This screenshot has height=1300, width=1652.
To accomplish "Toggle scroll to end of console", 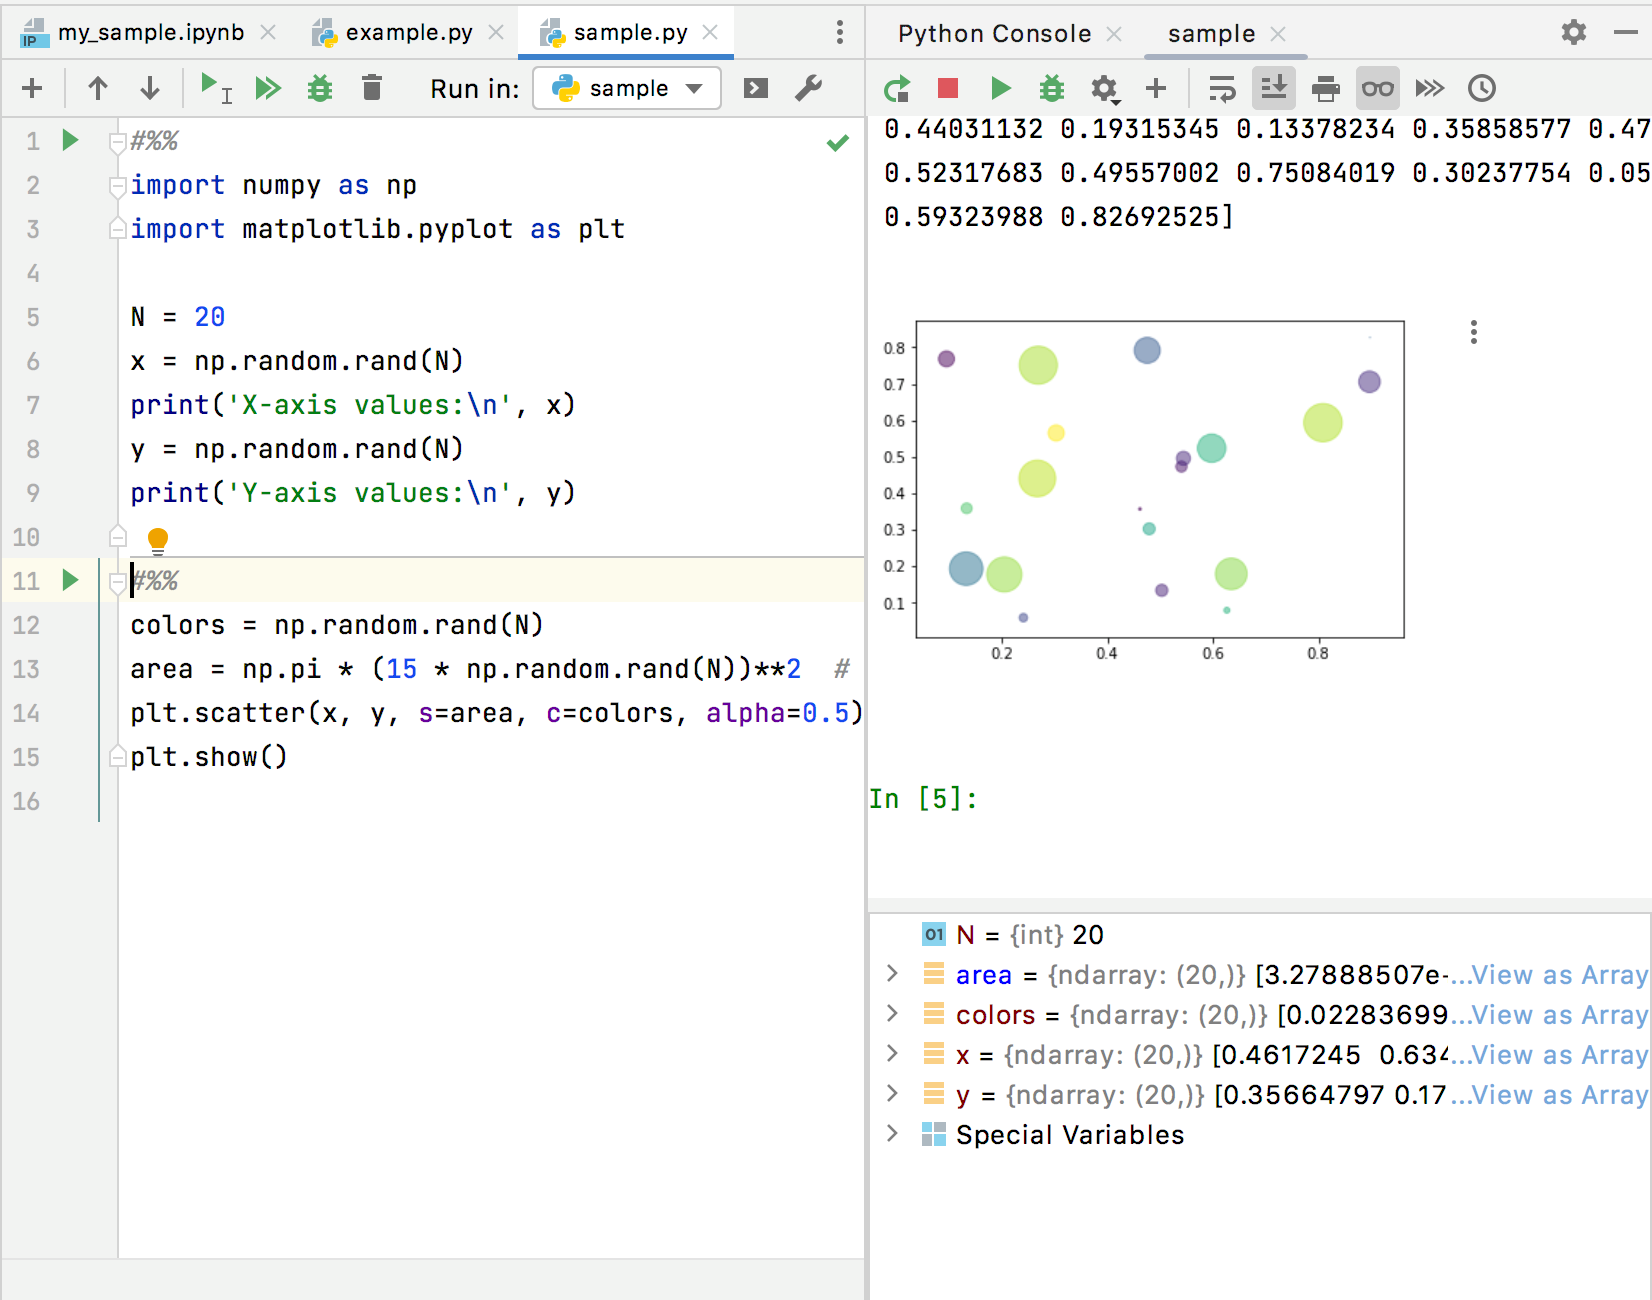I will click(x=1274, y=88).
